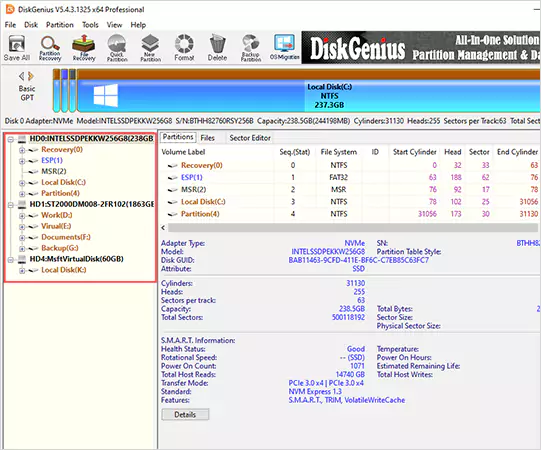This screenshot has height=450, width=541.
Task: Switch to the Partitions tab
Action: tap(178, 137)
